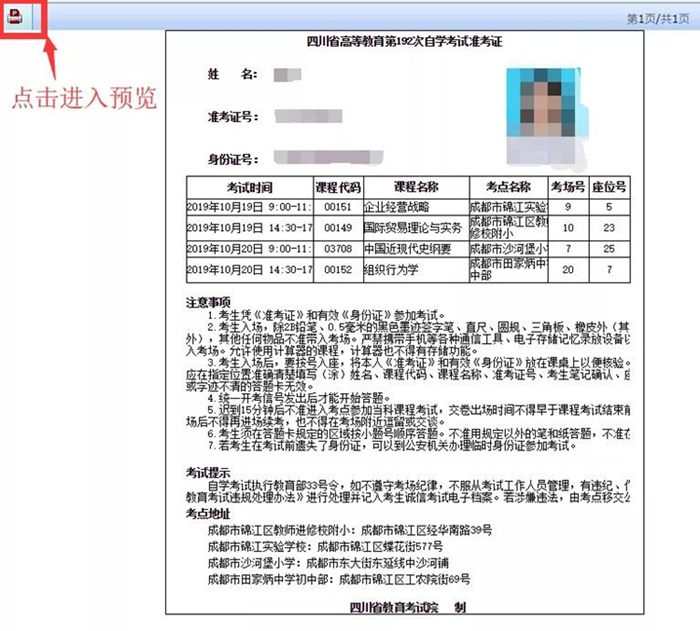Click exam time 2019年10月19日 14:30 cell

tap(250, 228)
